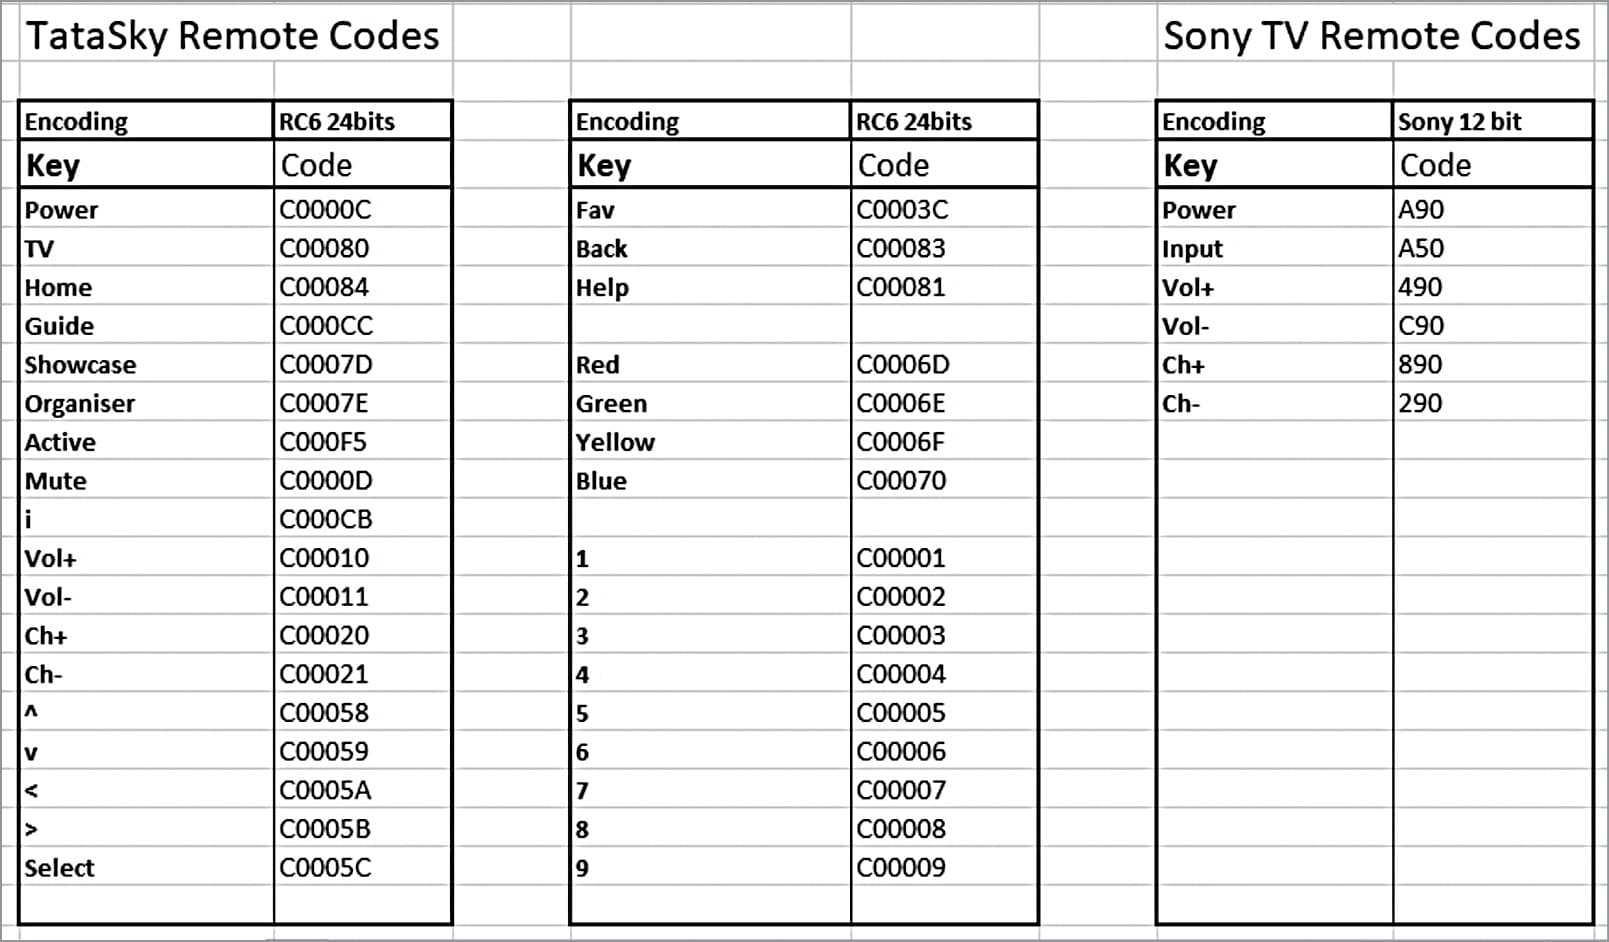Click the Sony code 290 cell

coord(1420,404)
